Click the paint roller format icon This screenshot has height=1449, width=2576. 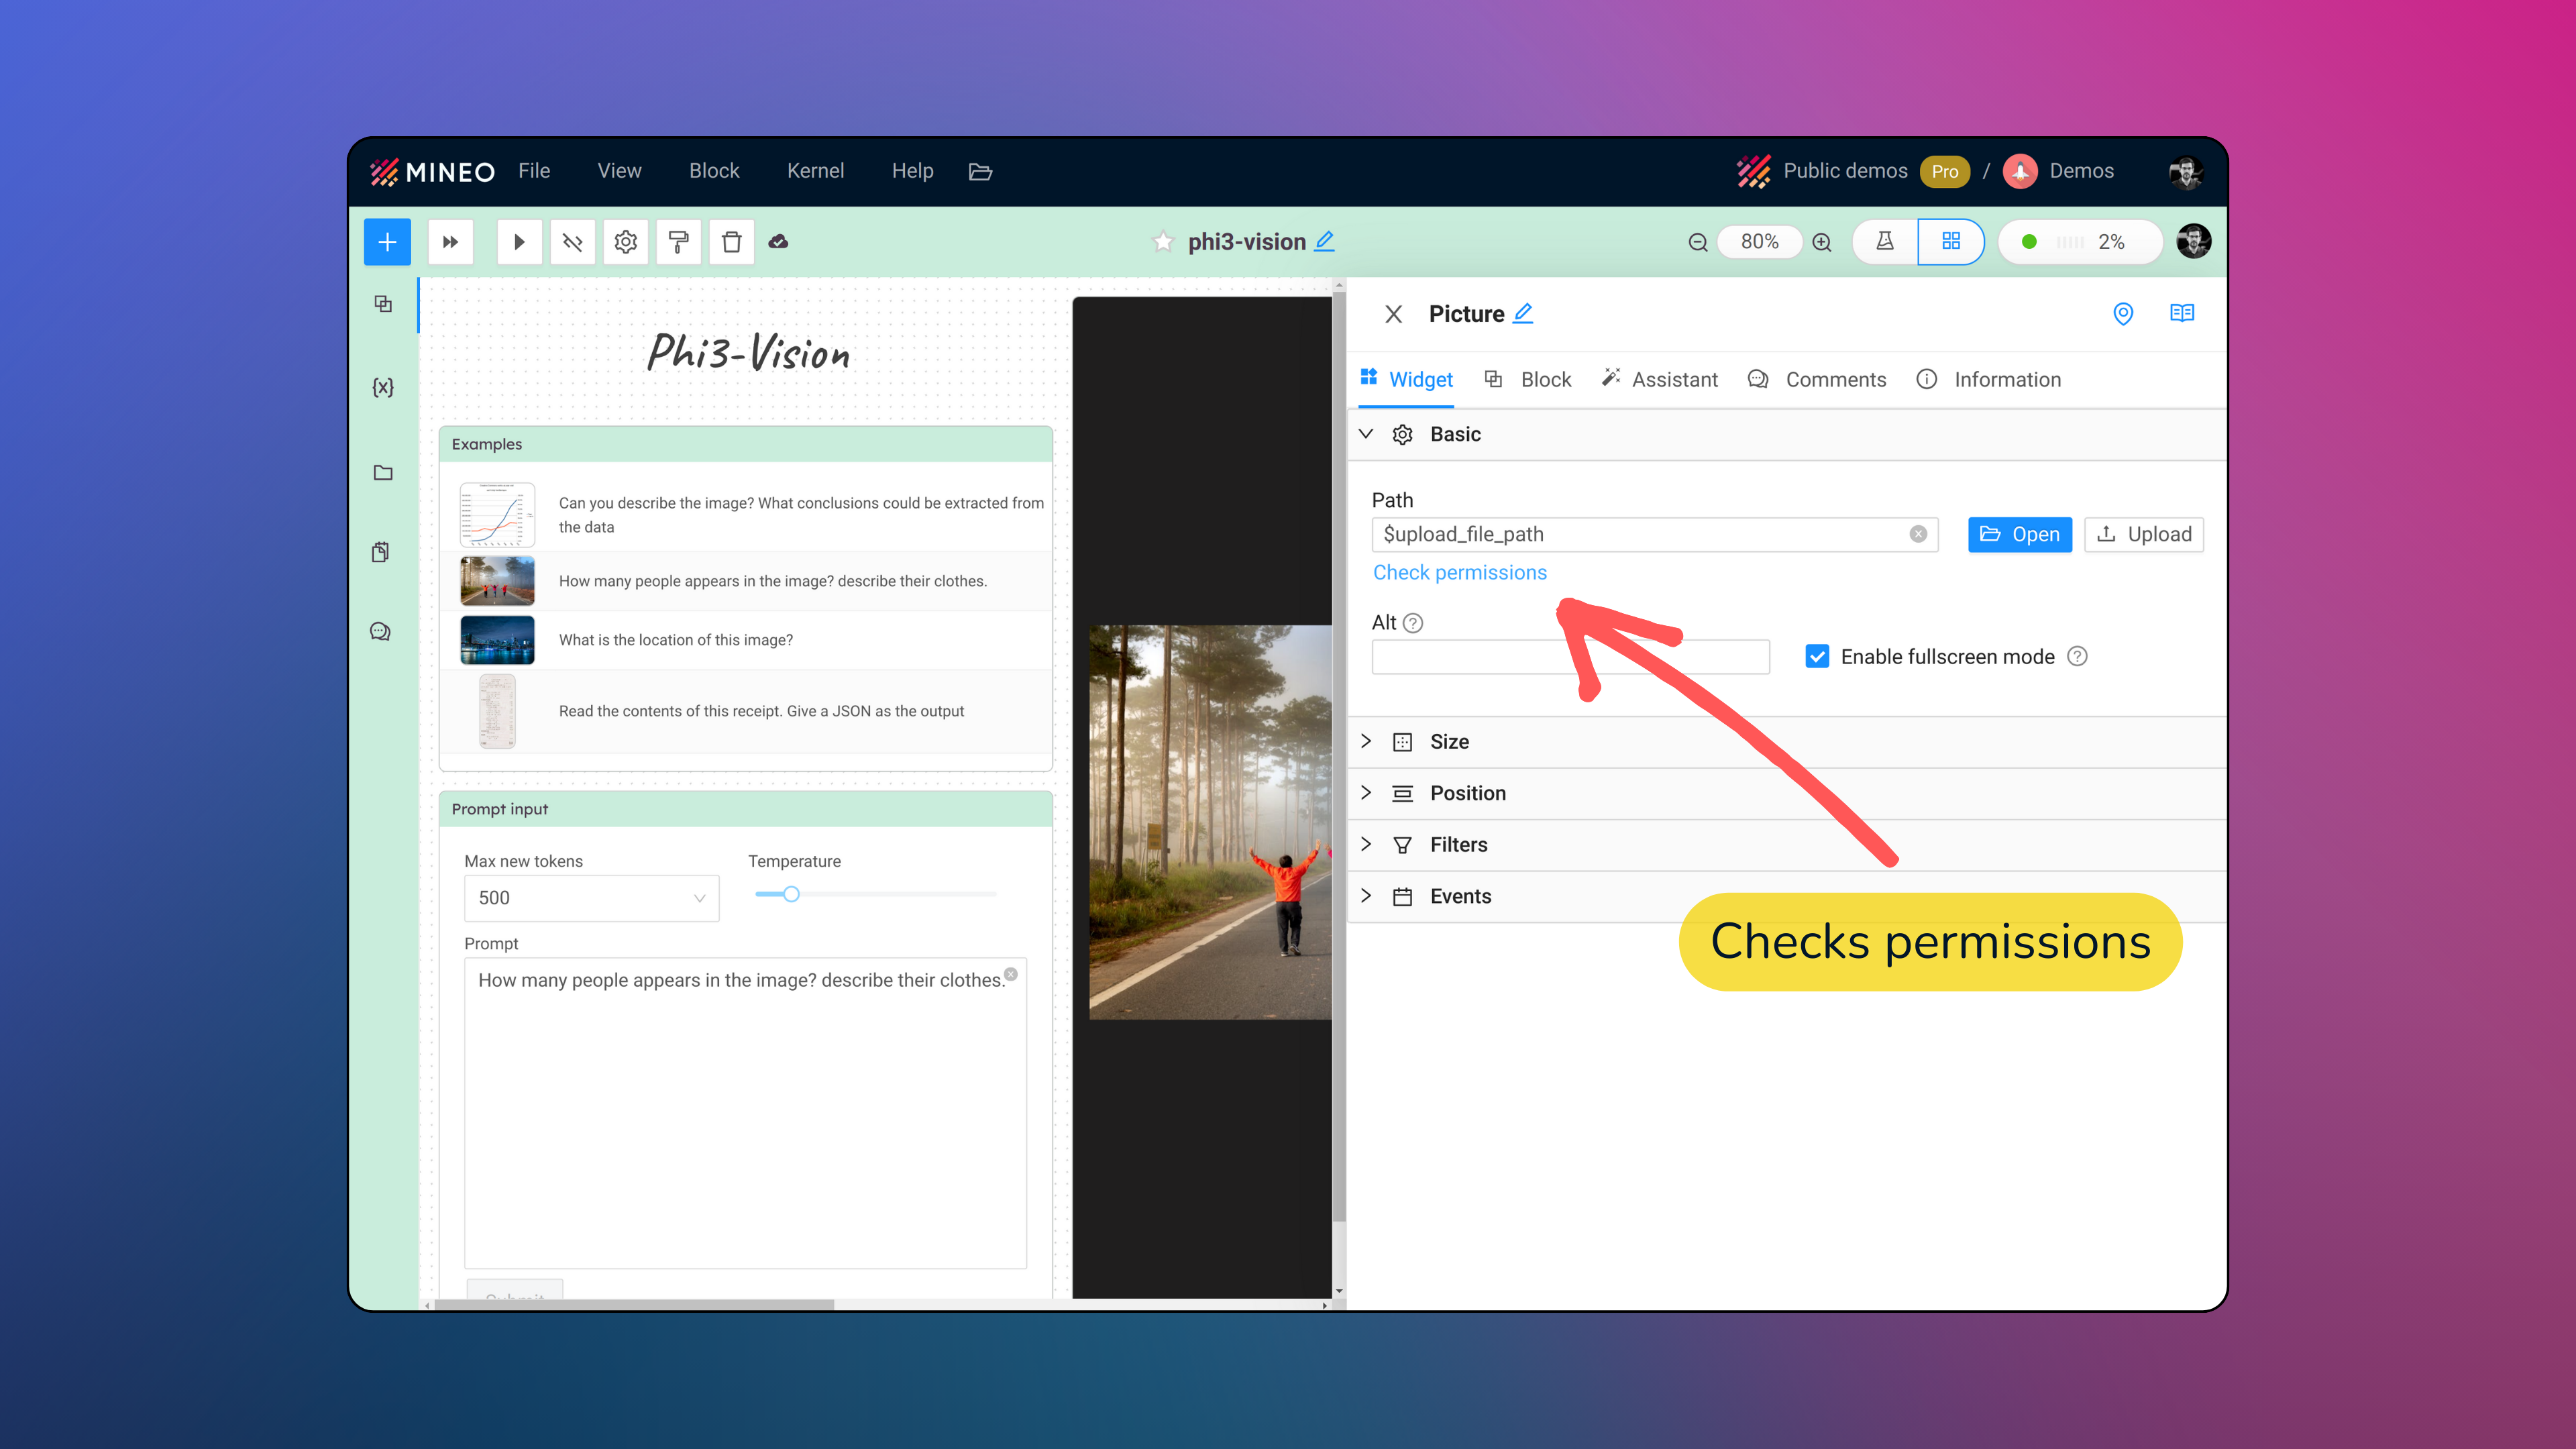coord(679,242)
